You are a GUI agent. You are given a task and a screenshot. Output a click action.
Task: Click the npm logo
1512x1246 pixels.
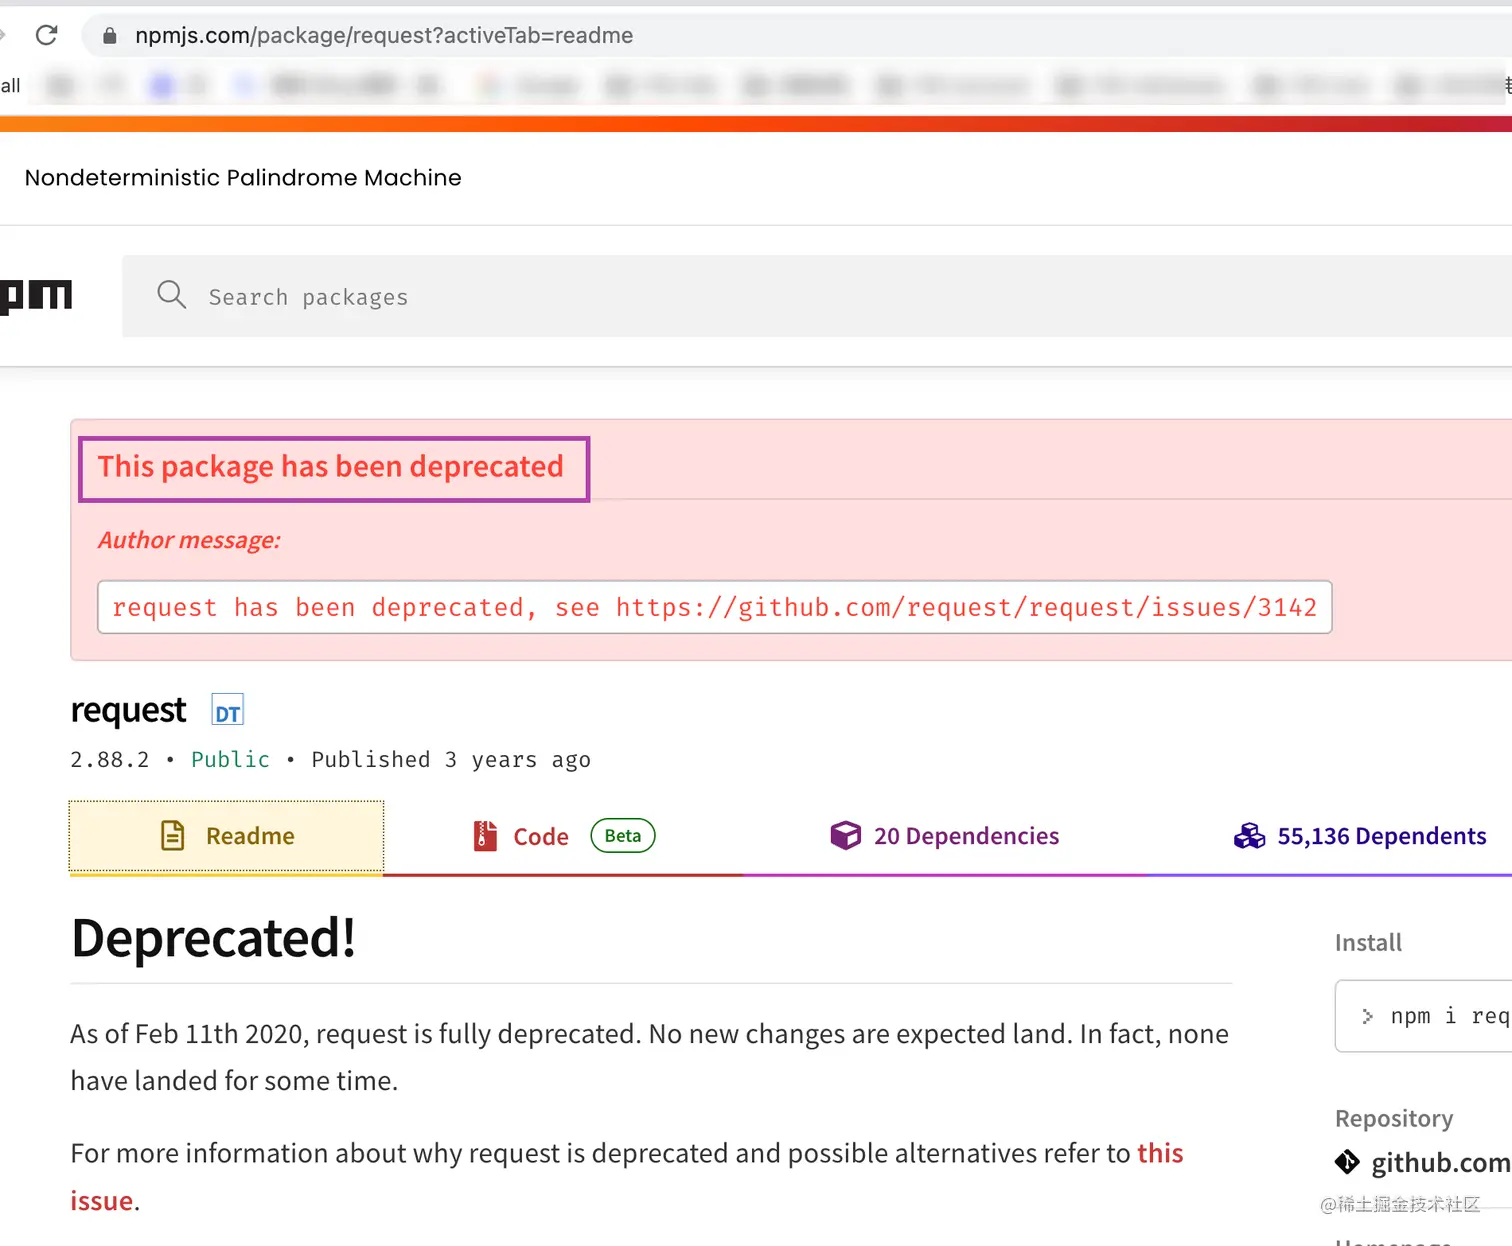[37, 296]
